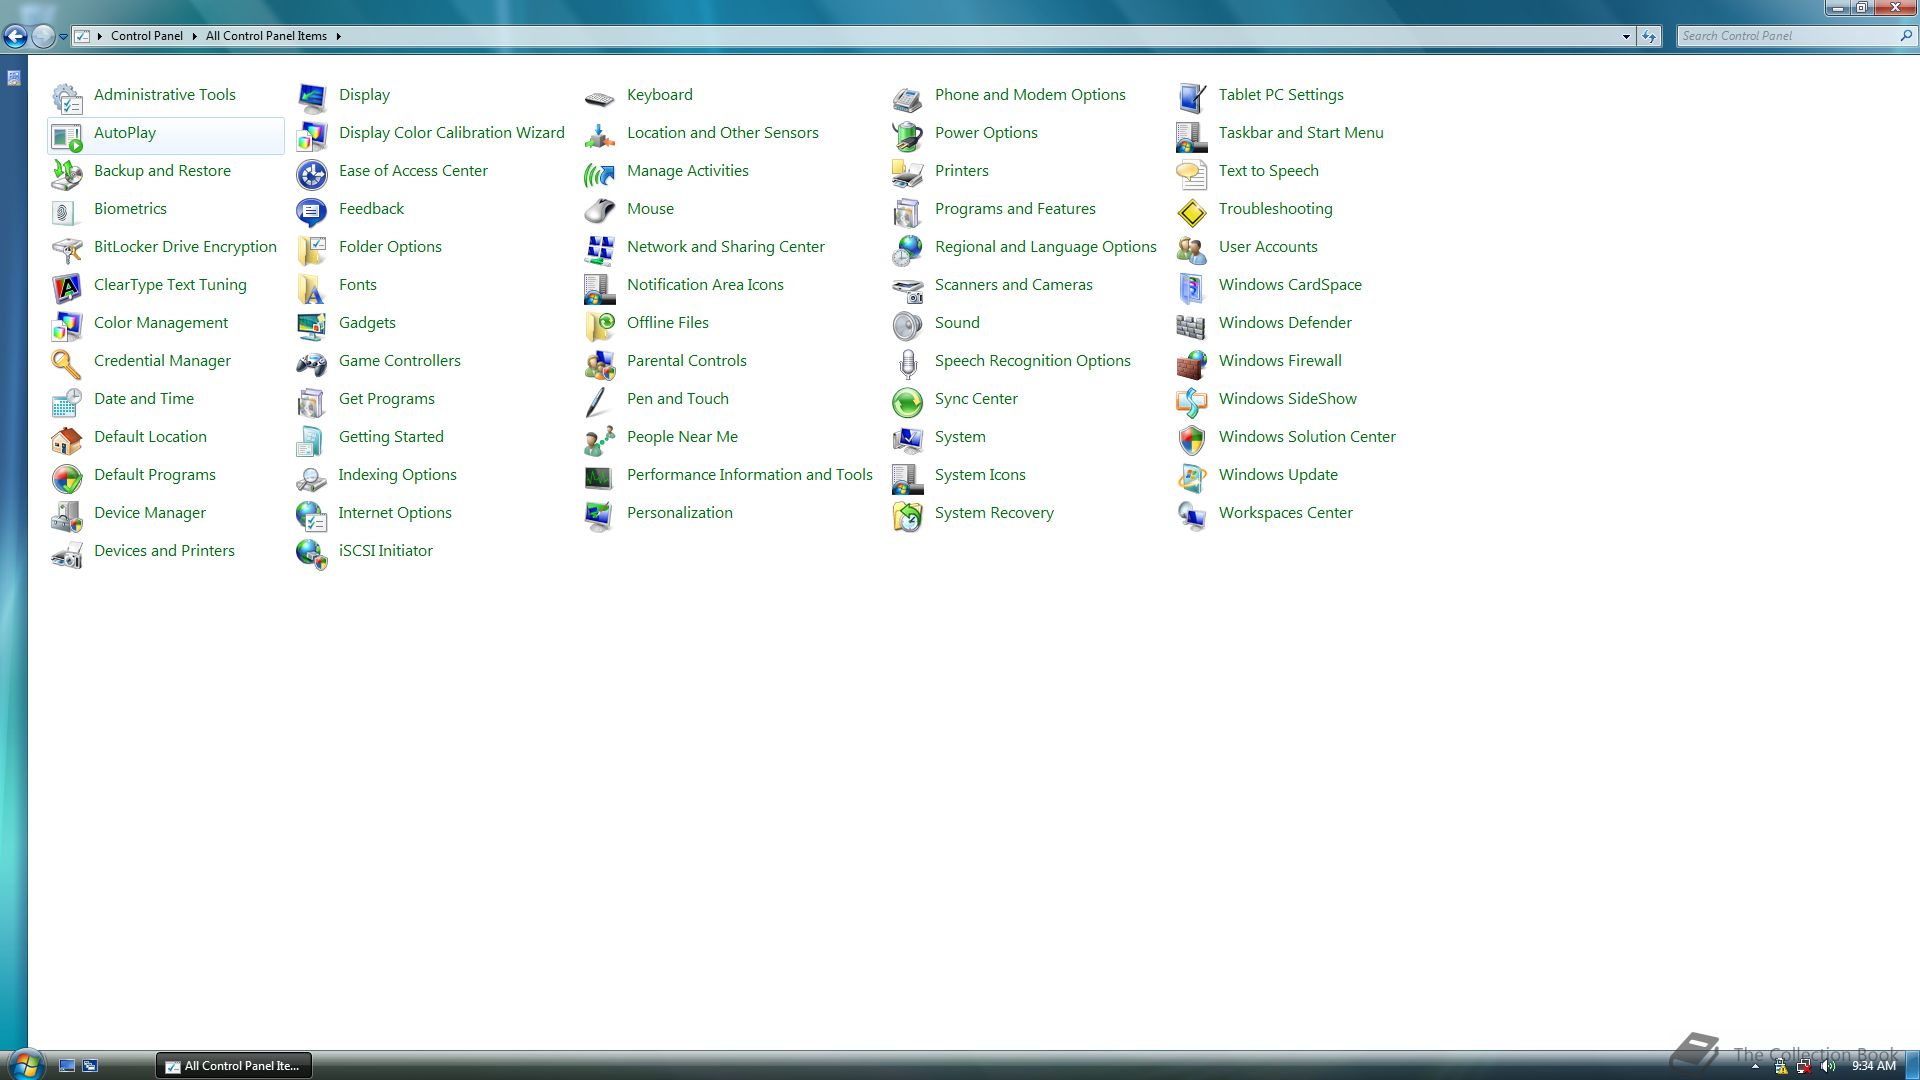Open Performance Information and Tools link
The width and height of the screenshot is (1920, 1080).
coord(750,474)
